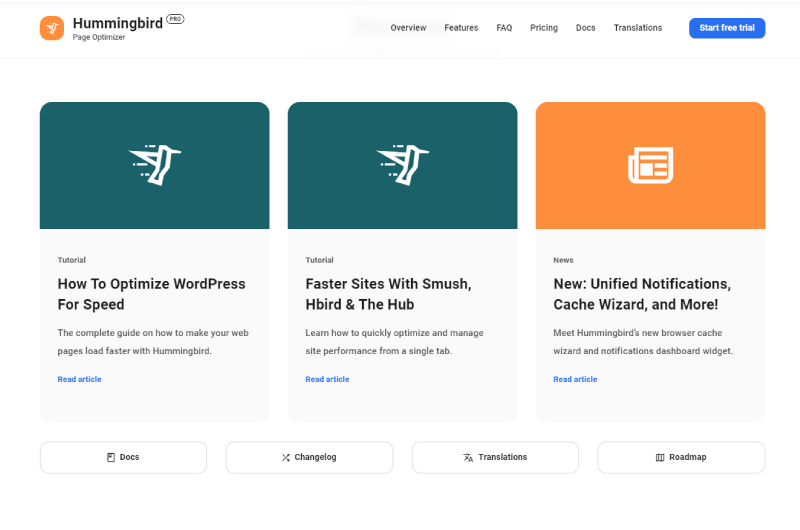Click newspaper icon on orange news card
Viewport: 800px width, 530px height.
point(651,165)
